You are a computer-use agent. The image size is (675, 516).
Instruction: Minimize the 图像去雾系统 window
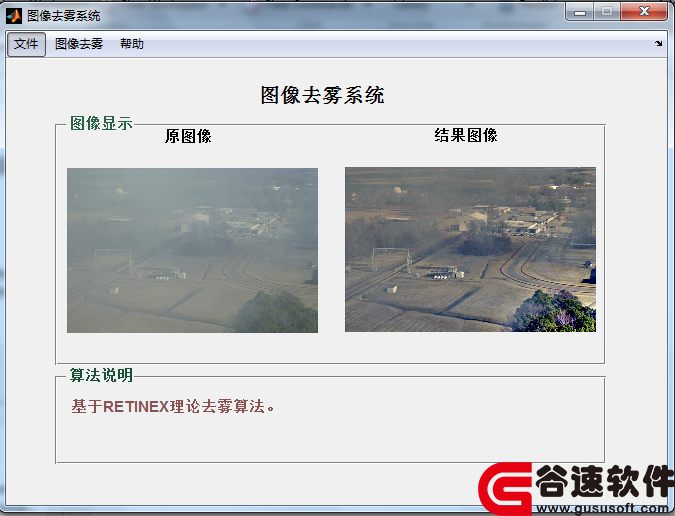(580, 12)
